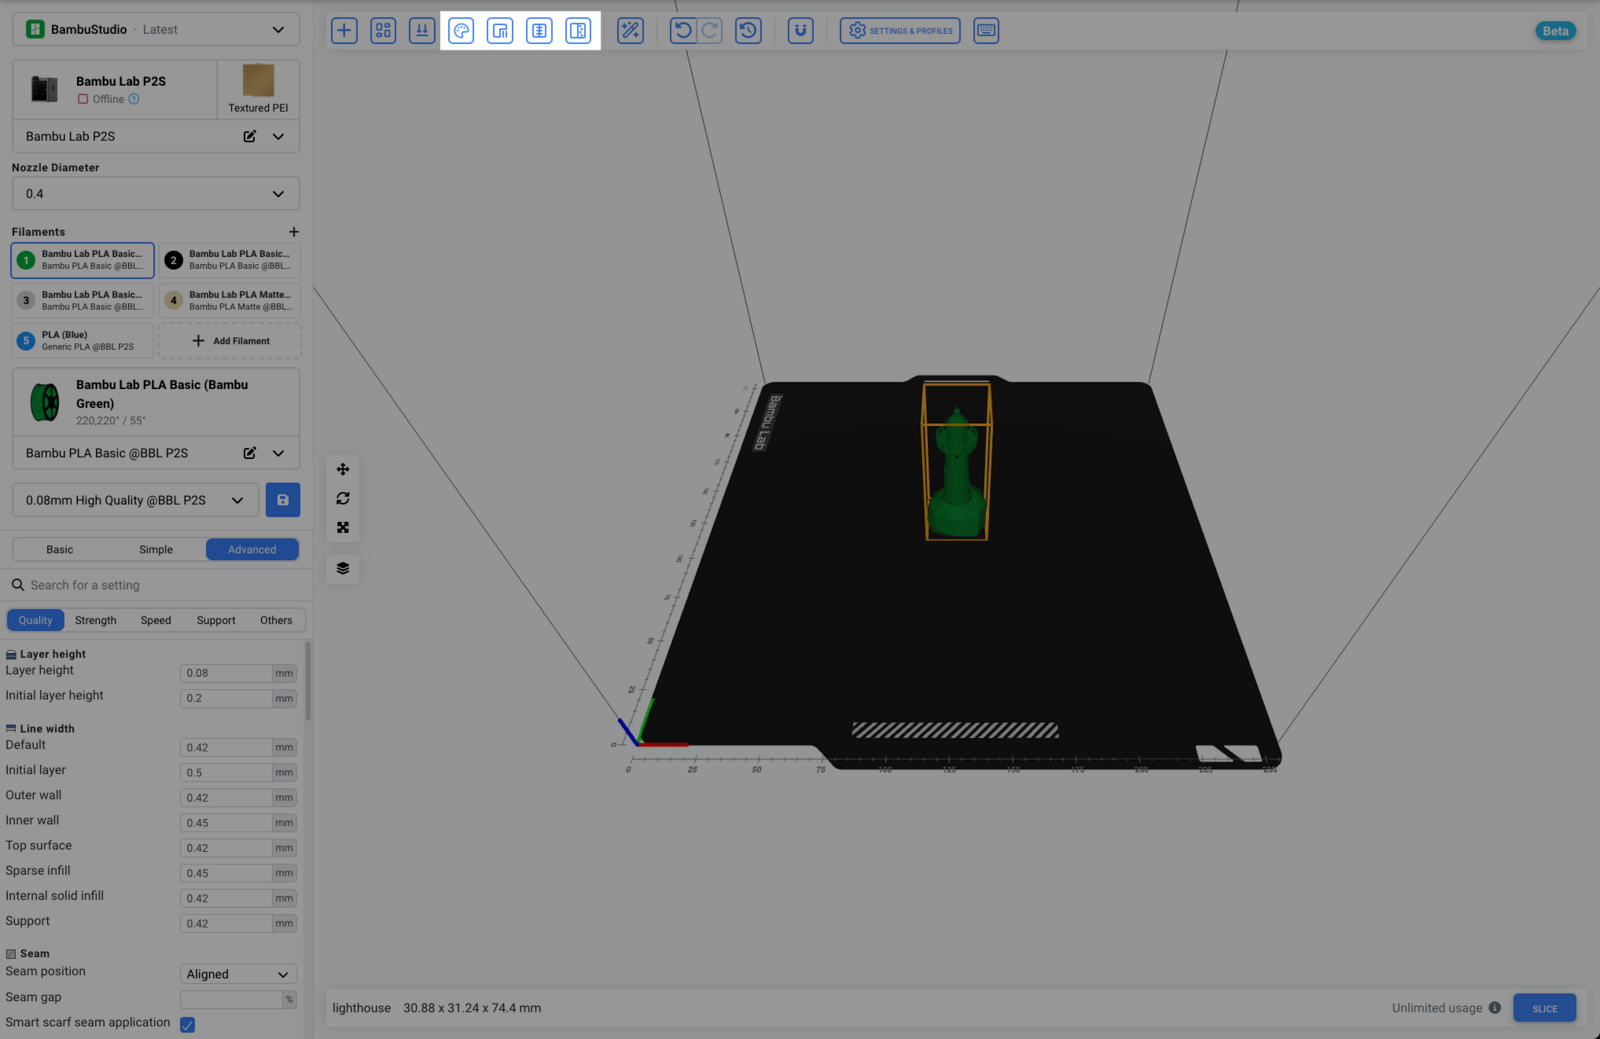This screenshot has width=1600, height=1039.
Task: Click the Default line width field
Action: point(226,747)
